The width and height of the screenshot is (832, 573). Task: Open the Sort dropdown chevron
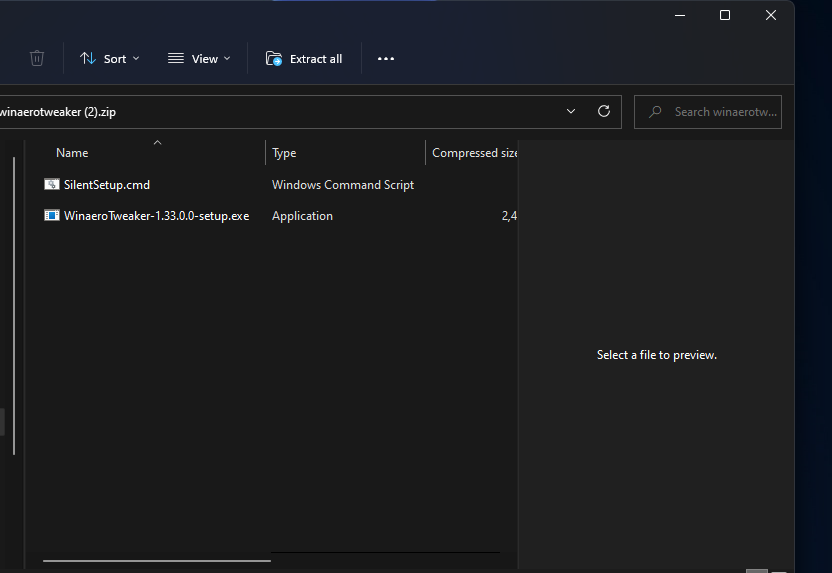pos(136,59)
